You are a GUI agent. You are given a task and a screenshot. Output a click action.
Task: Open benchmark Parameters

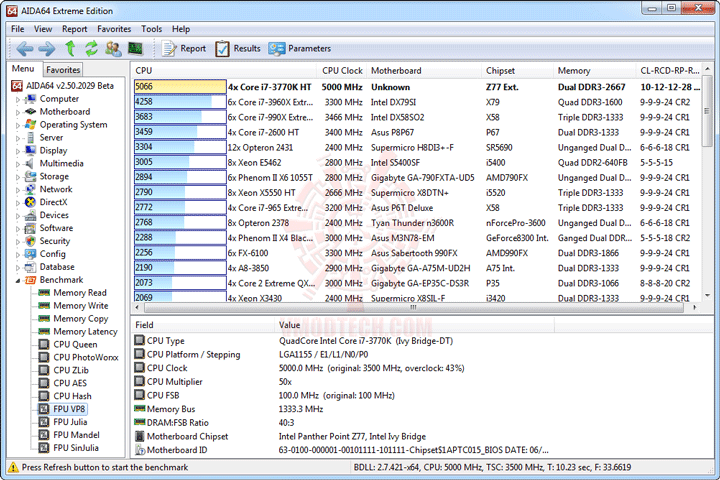point(300,48)
